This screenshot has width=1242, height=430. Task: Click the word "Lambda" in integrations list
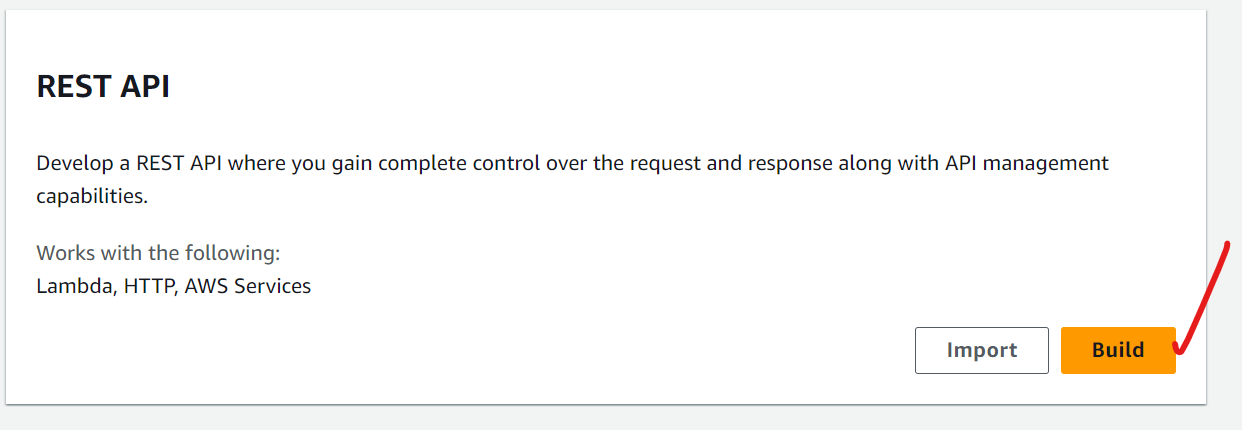[75, 286]
